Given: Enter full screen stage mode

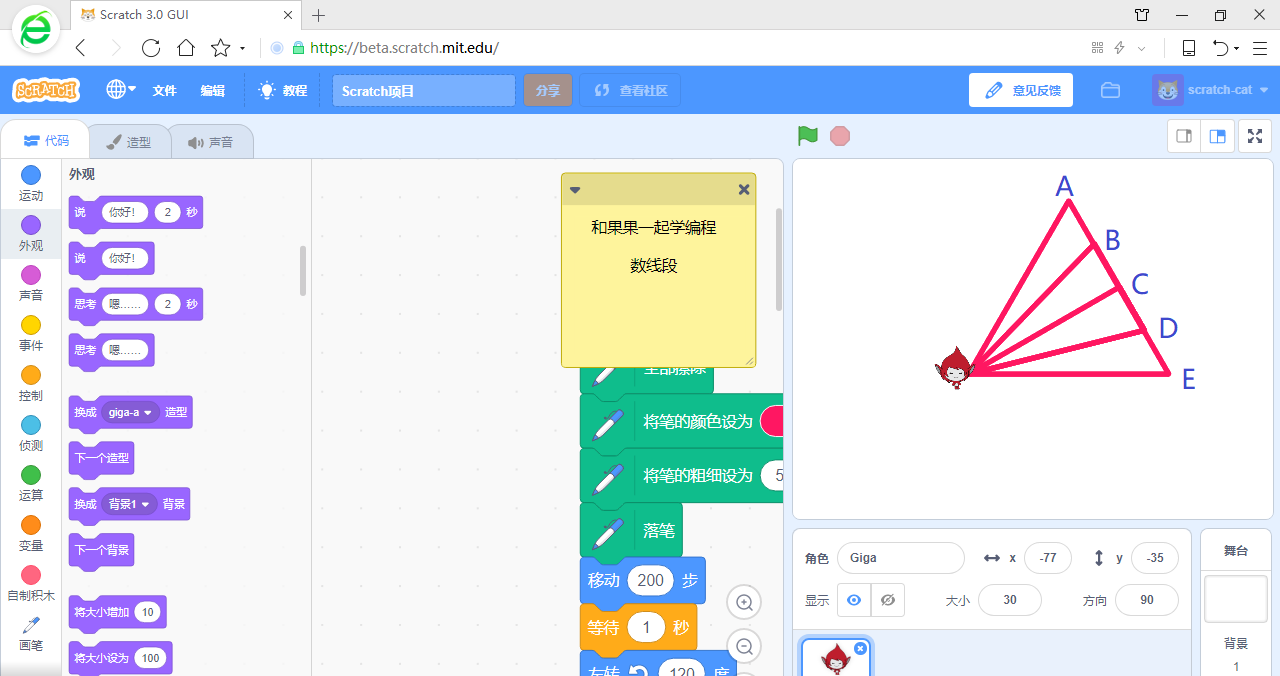Looking at the screenshot, I should 1255,137.
